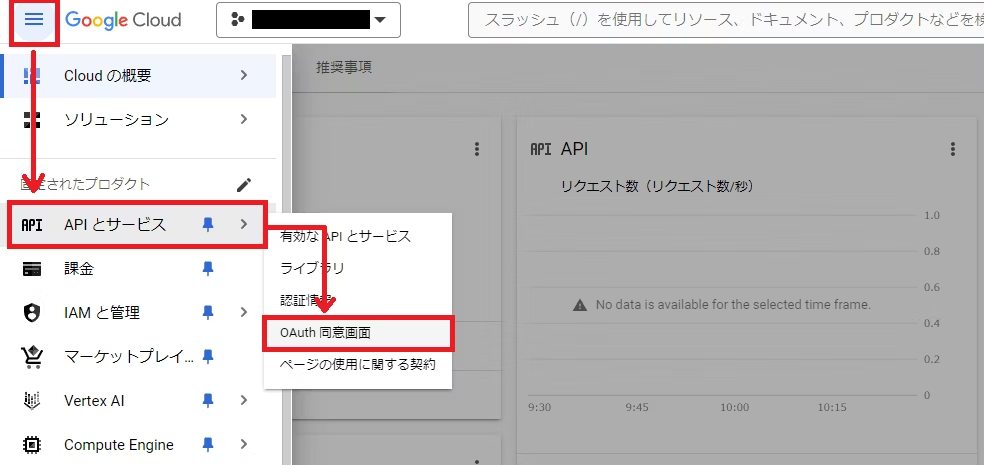Click the 課金 credit card icon

(31, 269)
